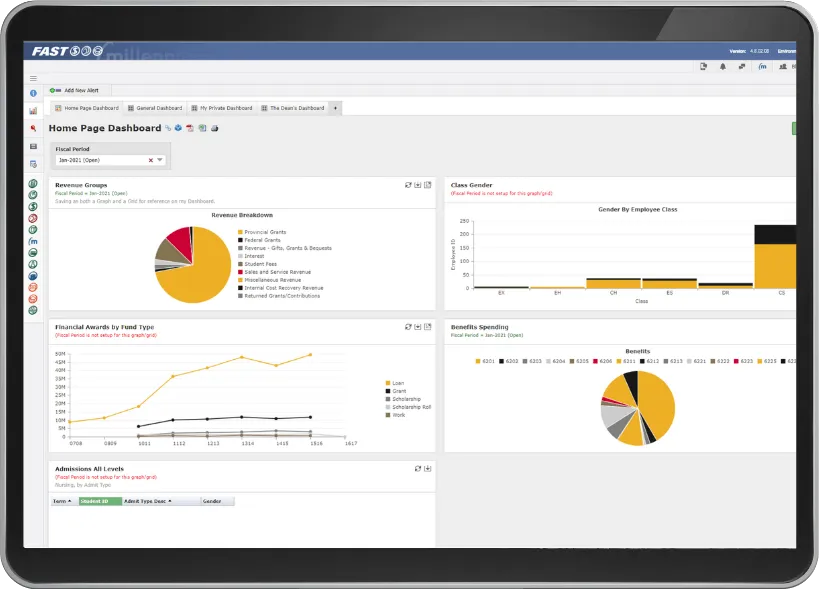819x589 pixels.
Task: Open the notifications bell in the top toolbar
Action: 722,67
